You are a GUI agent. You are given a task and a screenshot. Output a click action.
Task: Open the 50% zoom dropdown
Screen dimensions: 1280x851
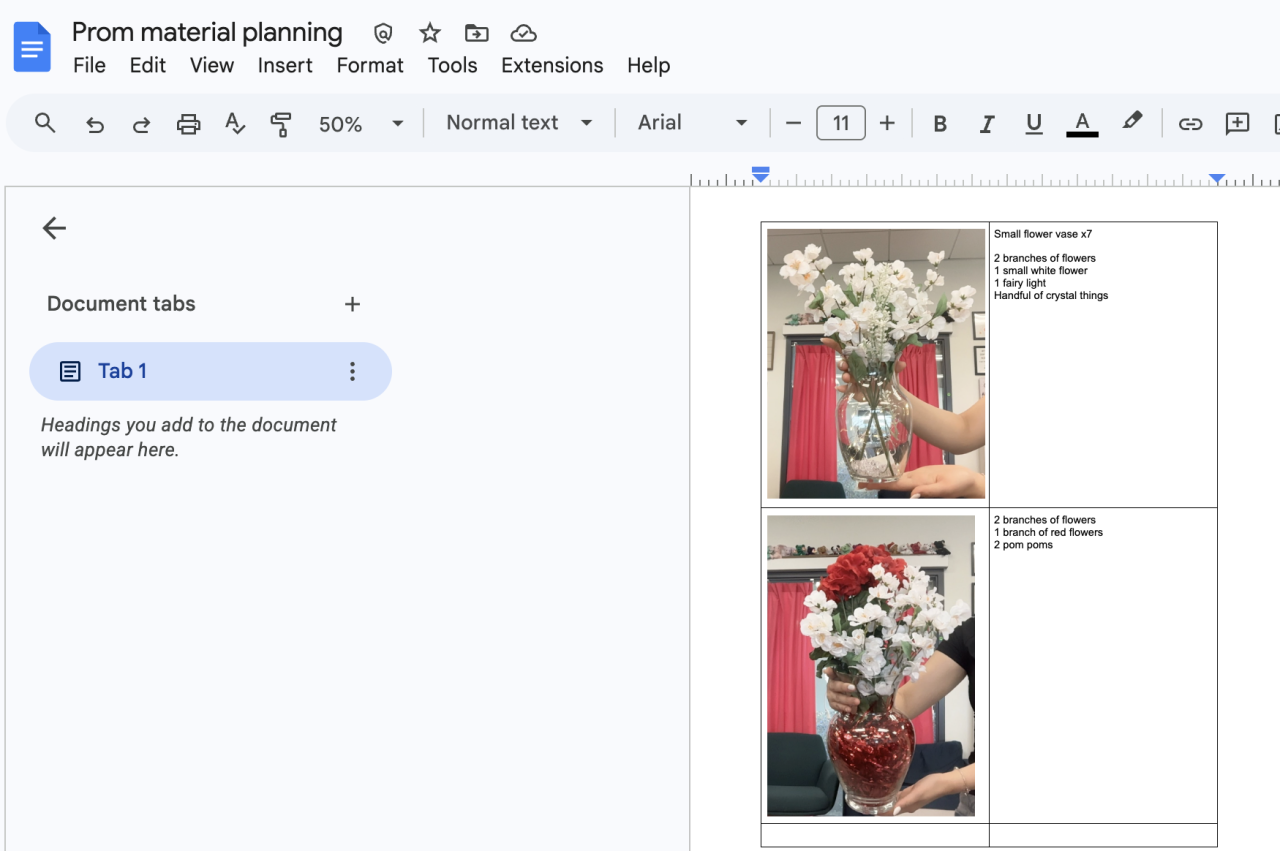360,124
